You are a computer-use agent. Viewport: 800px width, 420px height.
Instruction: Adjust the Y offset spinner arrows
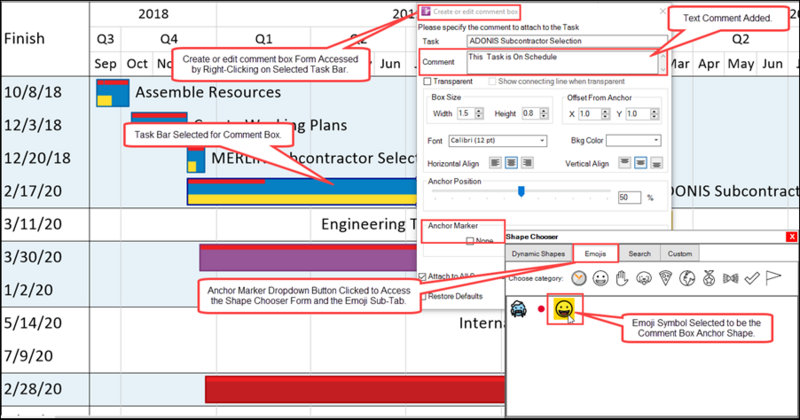click(x=654, y=114)
